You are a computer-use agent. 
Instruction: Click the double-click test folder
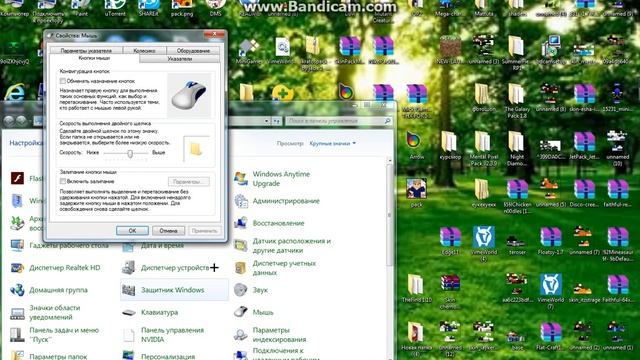coord(196,149)
